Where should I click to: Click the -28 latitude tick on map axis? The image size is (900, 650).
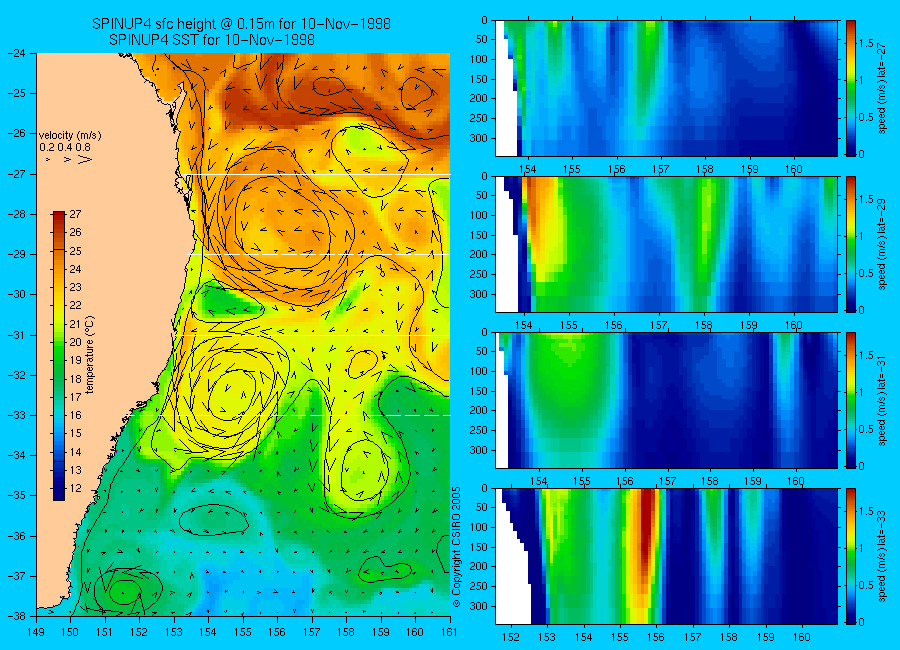click(16, 214)
